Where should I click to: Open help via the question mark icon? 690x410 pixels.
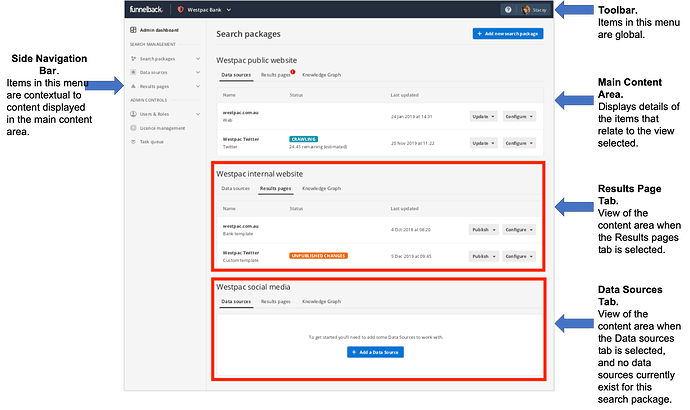(x=508, y=10)
